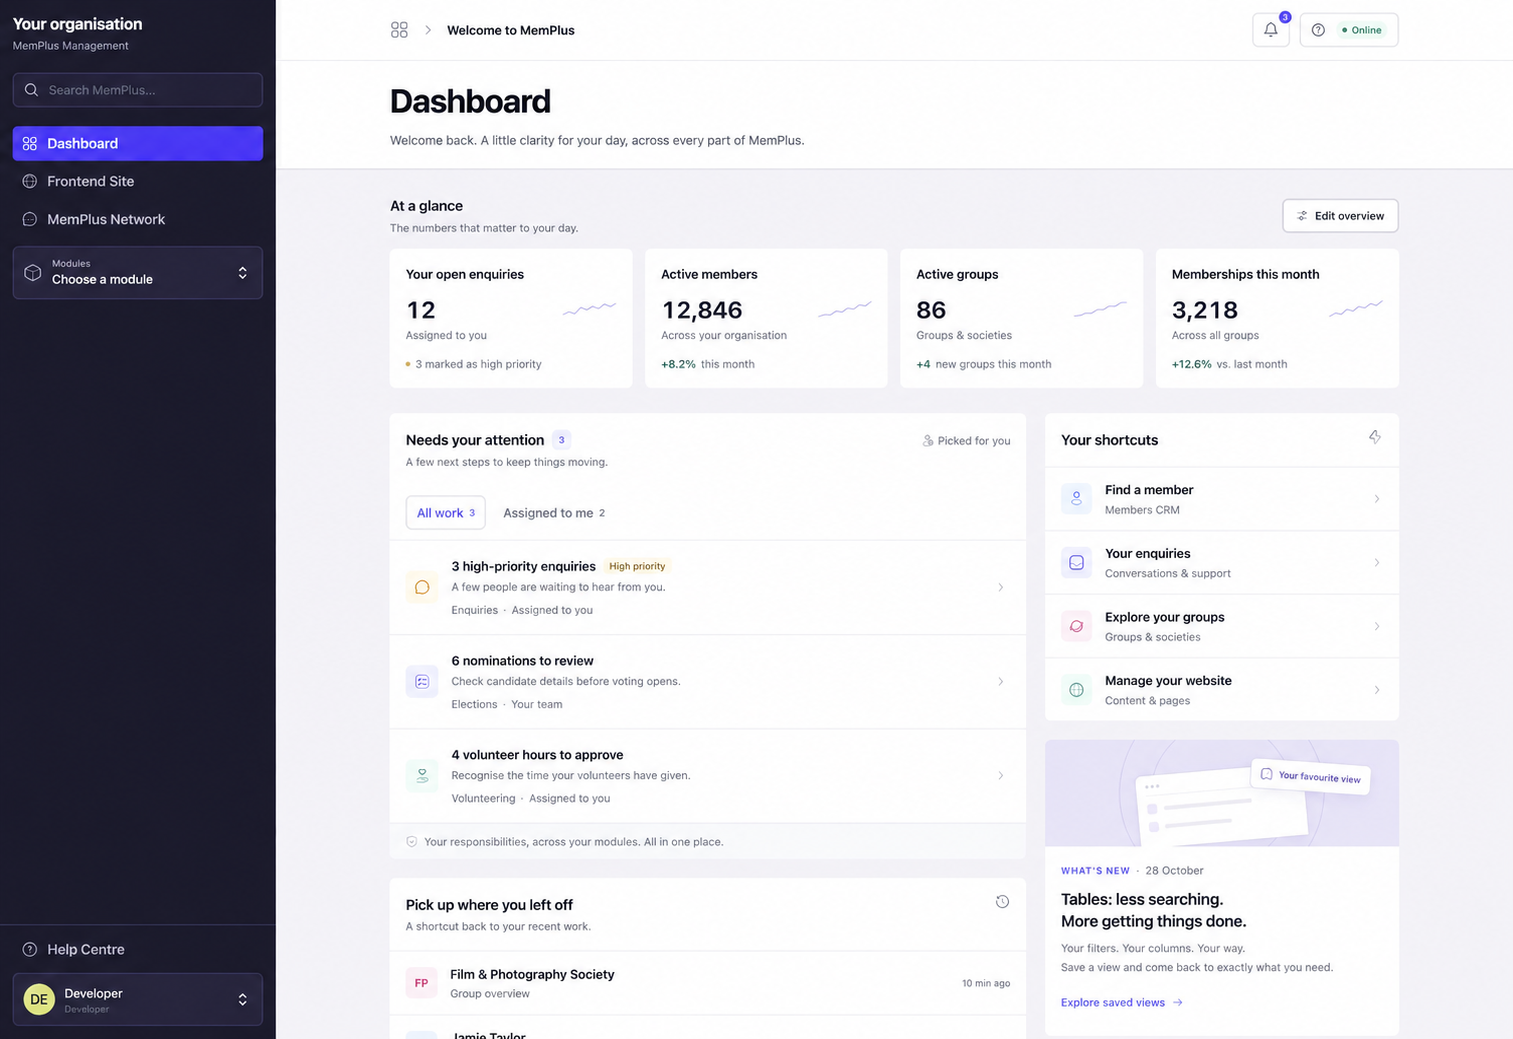This screenshot has width=1513, height=1039.
Task: Open the Choose a module dropdown
Action: (138, 273)
